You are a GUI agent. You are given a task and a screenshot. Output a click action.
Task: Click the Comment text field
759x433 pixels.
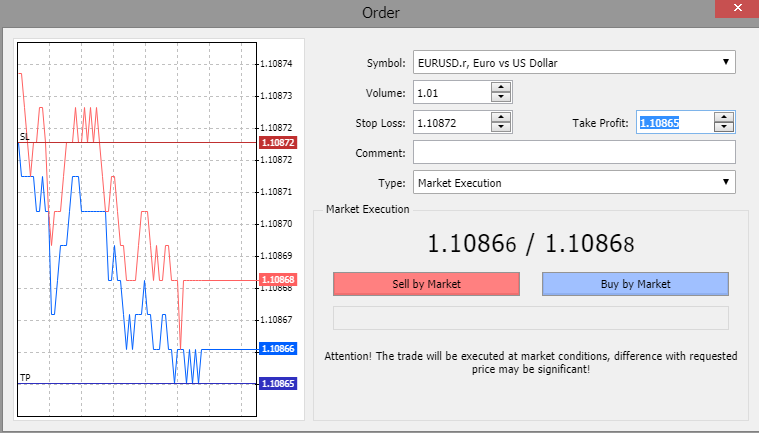point(574,152)
